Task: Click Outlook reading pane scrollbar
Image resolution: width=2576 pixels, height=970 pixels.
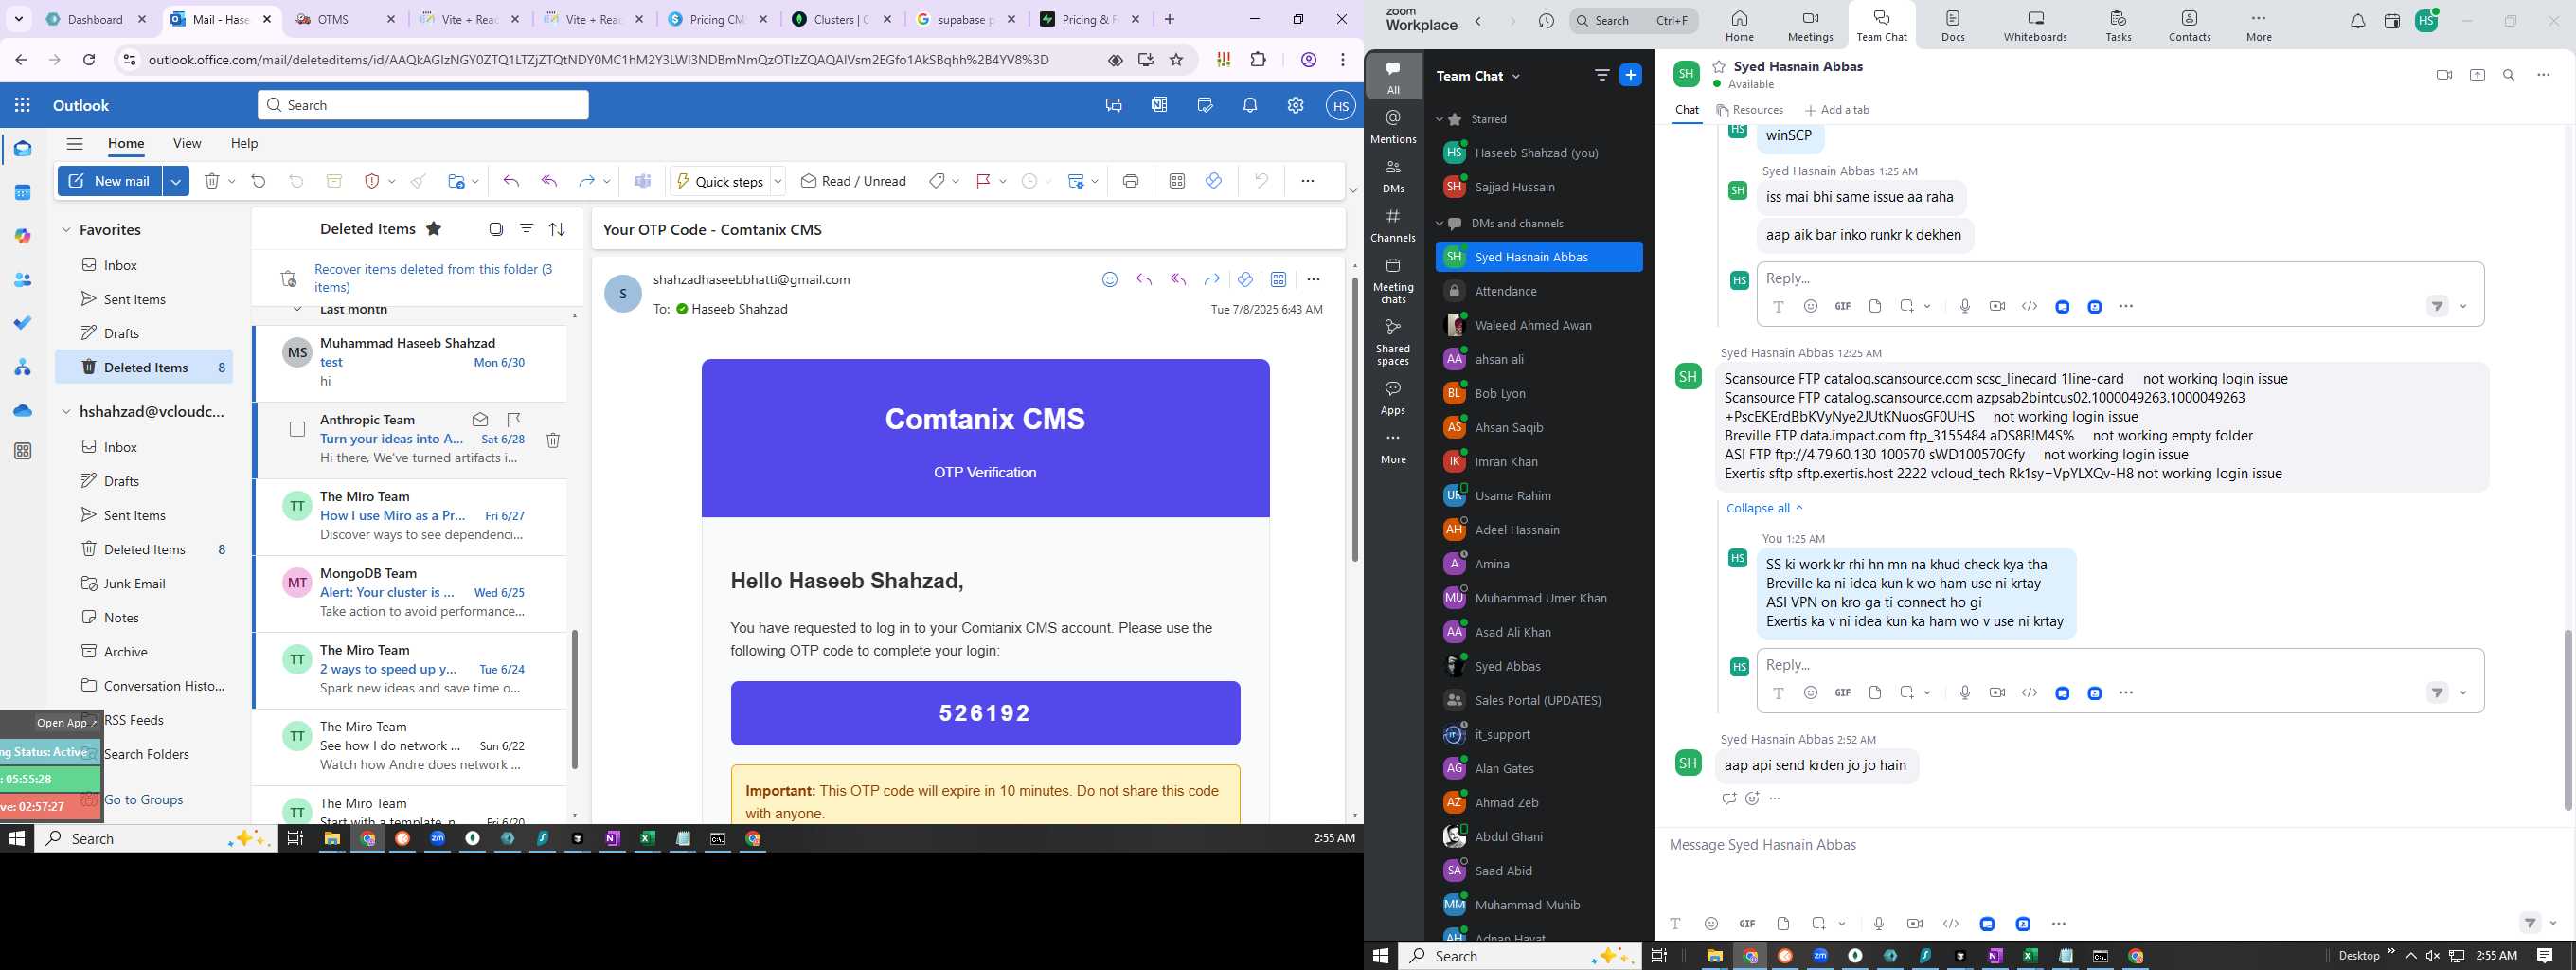Action: click(x=1354, y=418)
